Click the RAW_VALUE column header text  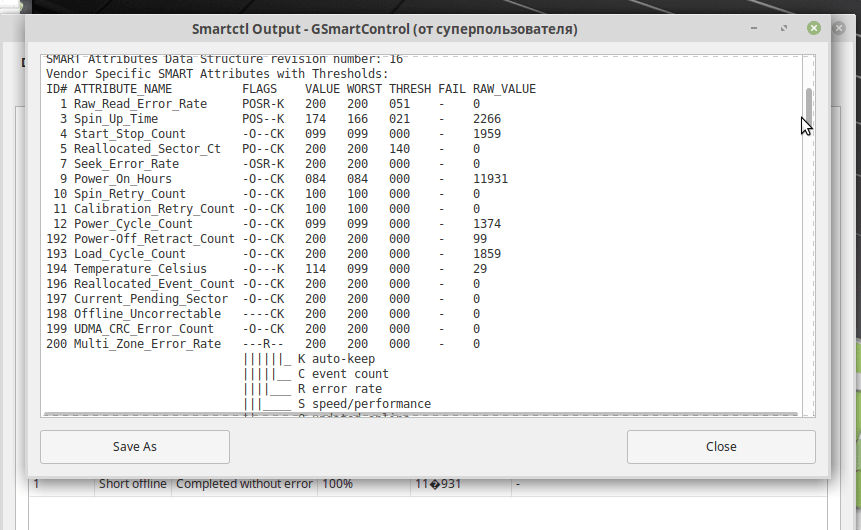coord(504,89)
